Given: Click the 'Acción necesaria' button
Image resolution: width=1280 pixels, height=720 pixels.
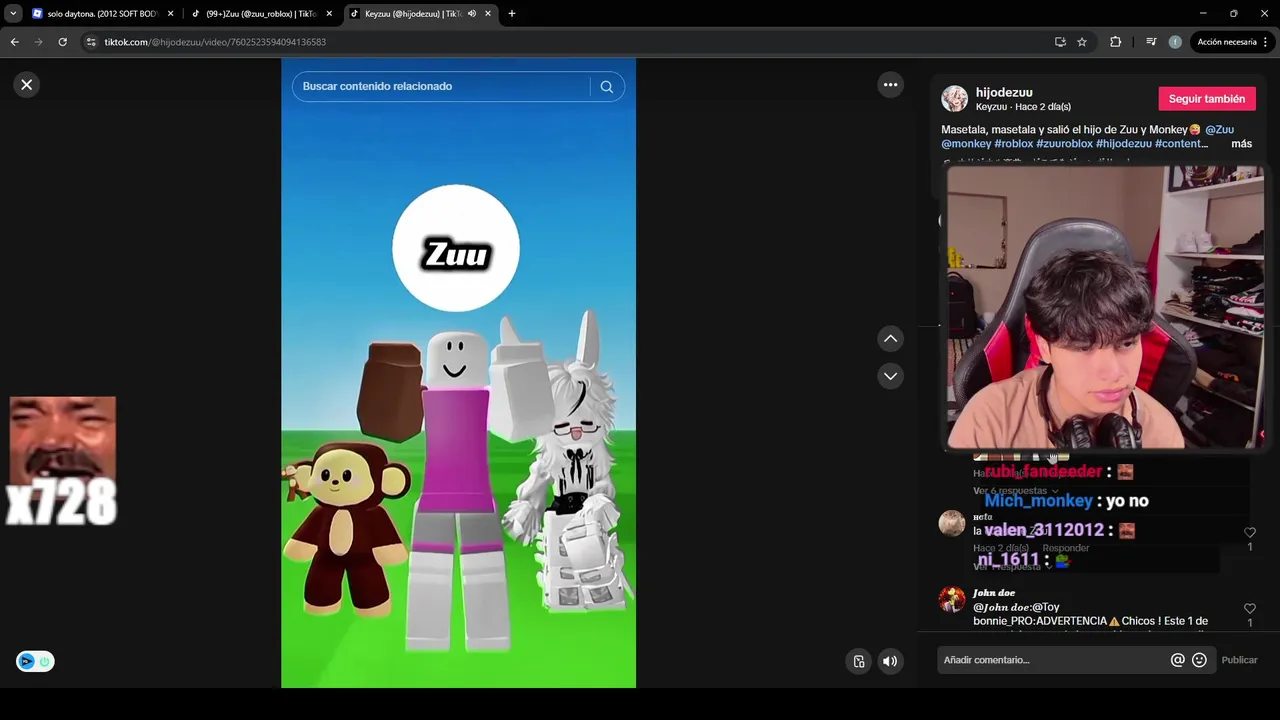Looking at the screenshot, I should (x=1227, y=42).
